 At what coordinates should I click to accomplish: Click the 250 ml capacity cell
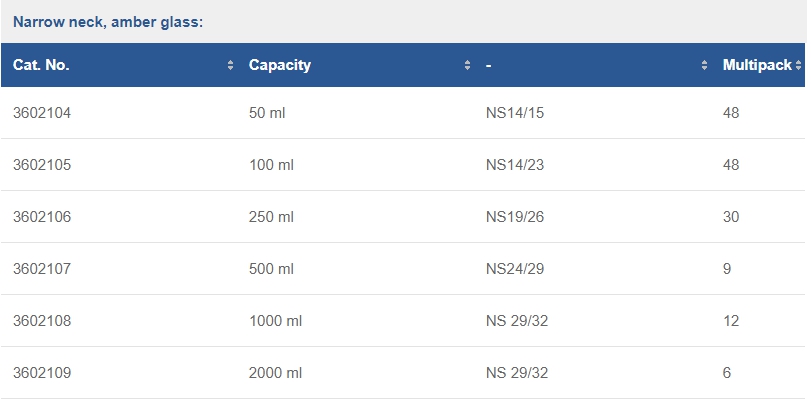pos(271,217)
